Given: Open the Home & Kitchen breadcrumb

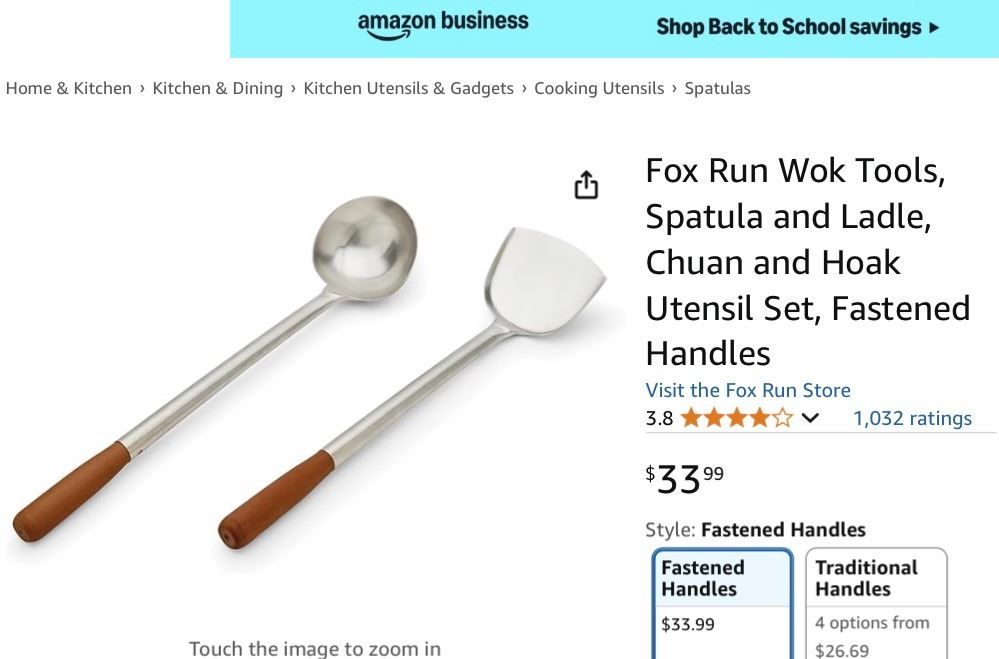Looking at the screenshot, I should [69, 88].
